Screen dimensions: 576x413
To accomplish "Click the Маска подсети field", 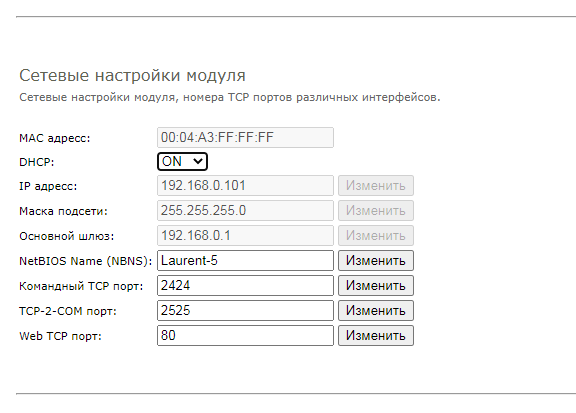I will 245,211.
